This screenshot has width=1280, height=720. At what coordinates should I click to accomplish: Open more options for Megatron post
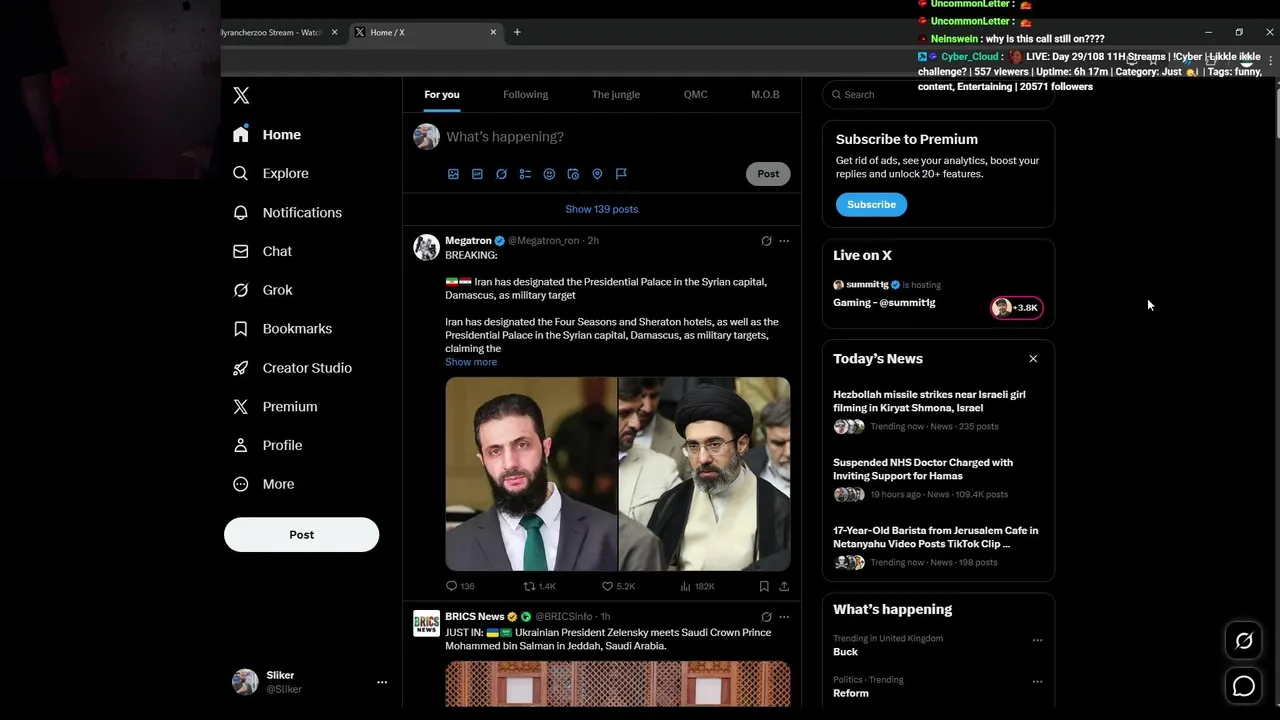(x=784, y=241)
